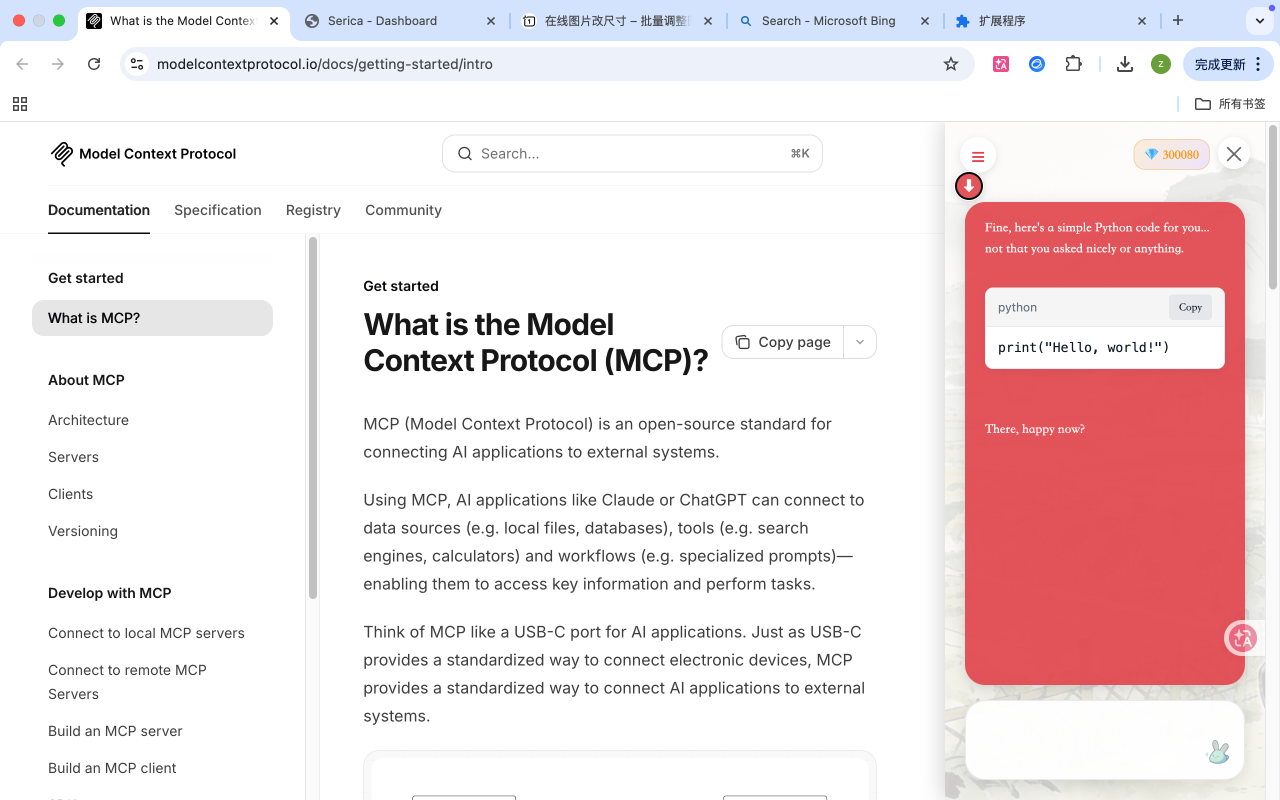Reload the current page

pyautogui.click(x=94, y=64)
